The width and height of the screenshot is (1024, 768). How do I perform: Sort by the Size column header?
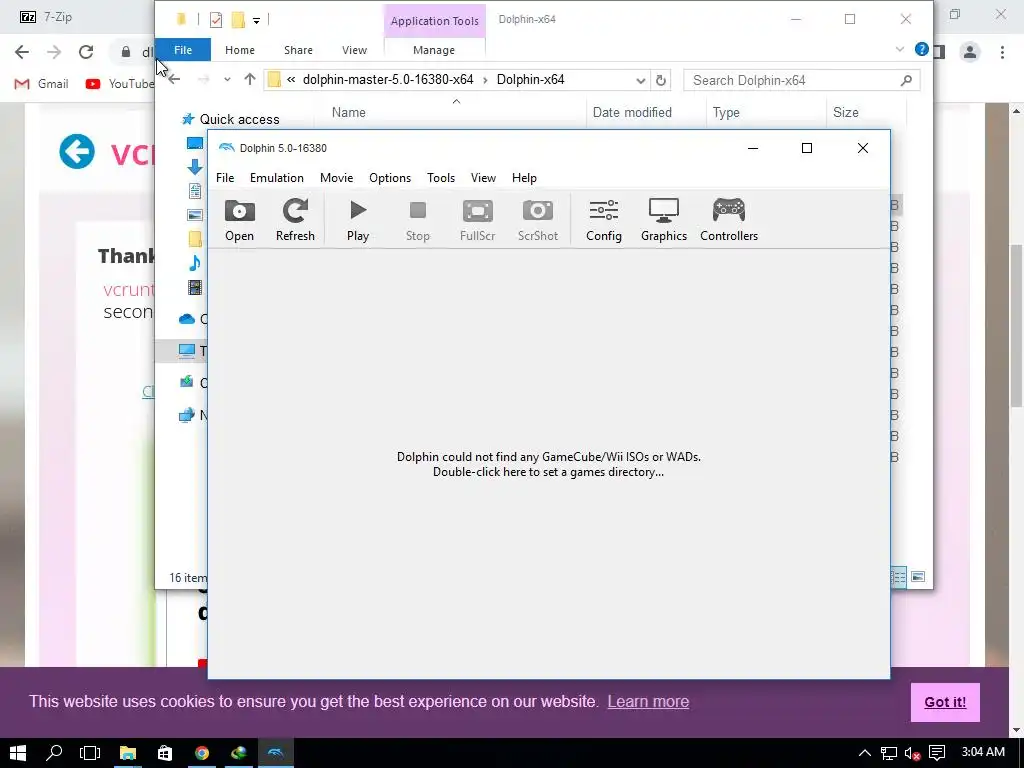click(846, 112)
